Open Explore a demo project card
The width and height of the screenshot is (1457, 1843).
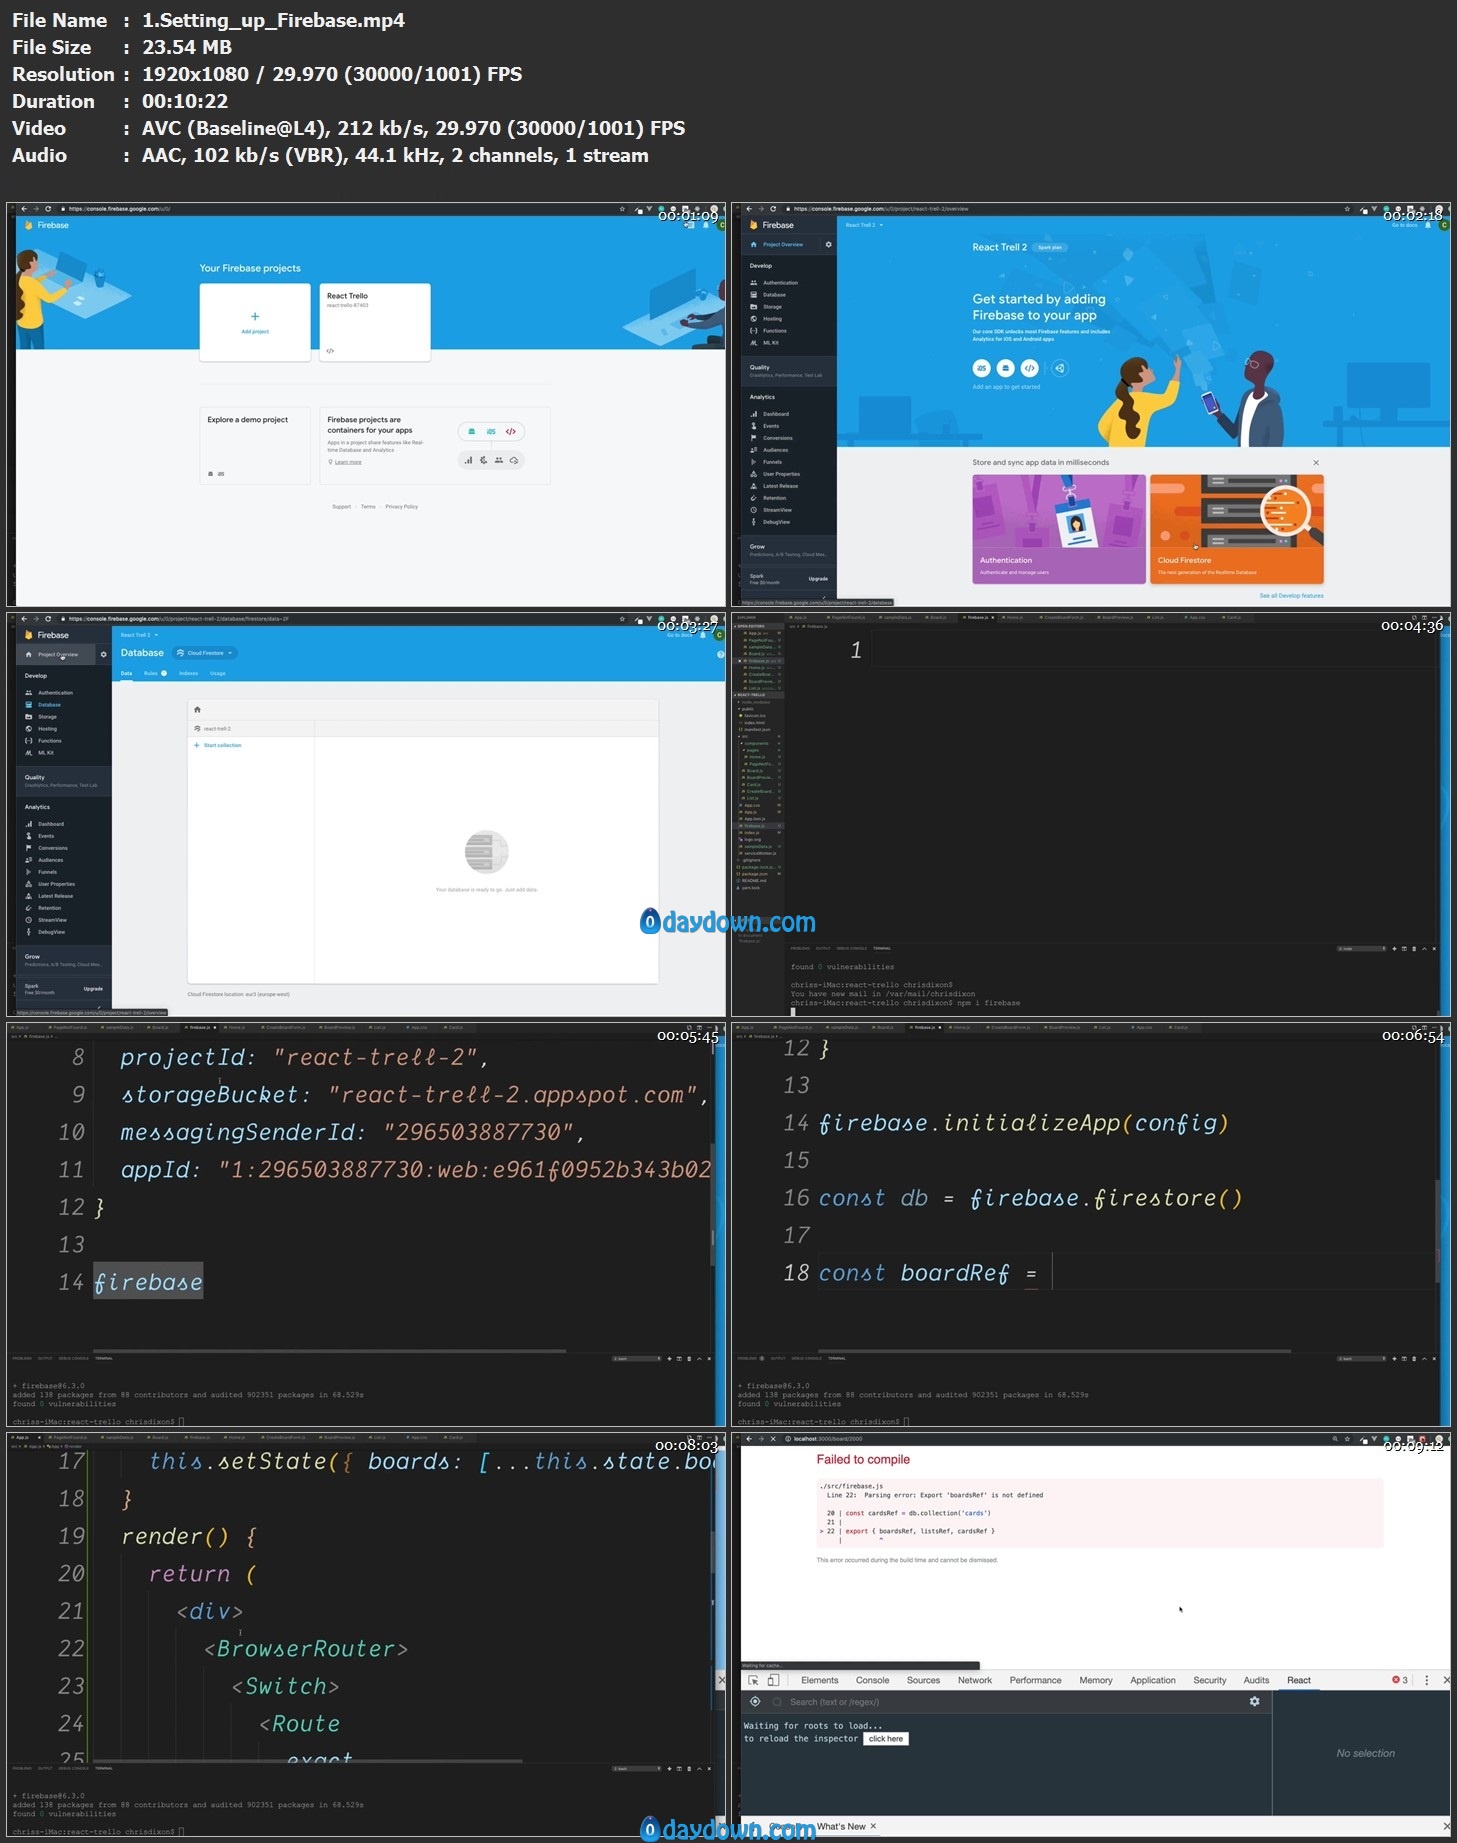point(255,445)
